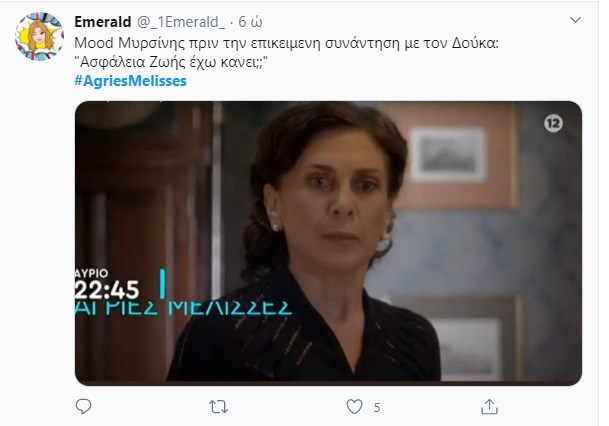
Task: Click the age rating 12 badge
Action: 553,123
